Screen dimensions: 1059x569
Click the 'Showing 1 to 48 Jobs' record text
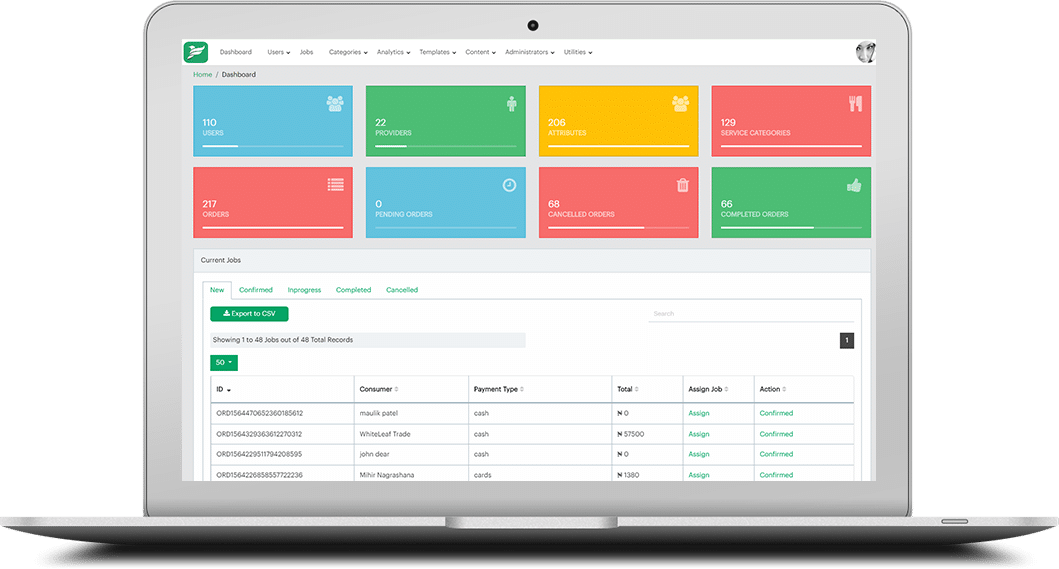coord(283,340)
